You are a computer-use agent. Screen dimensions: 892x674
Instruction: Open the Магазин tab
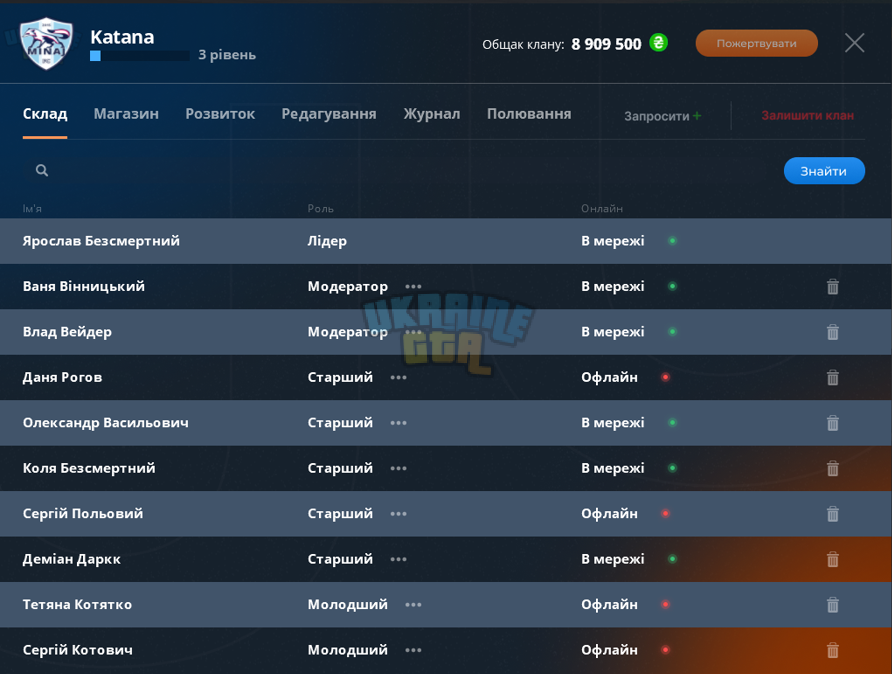point(126,114)
